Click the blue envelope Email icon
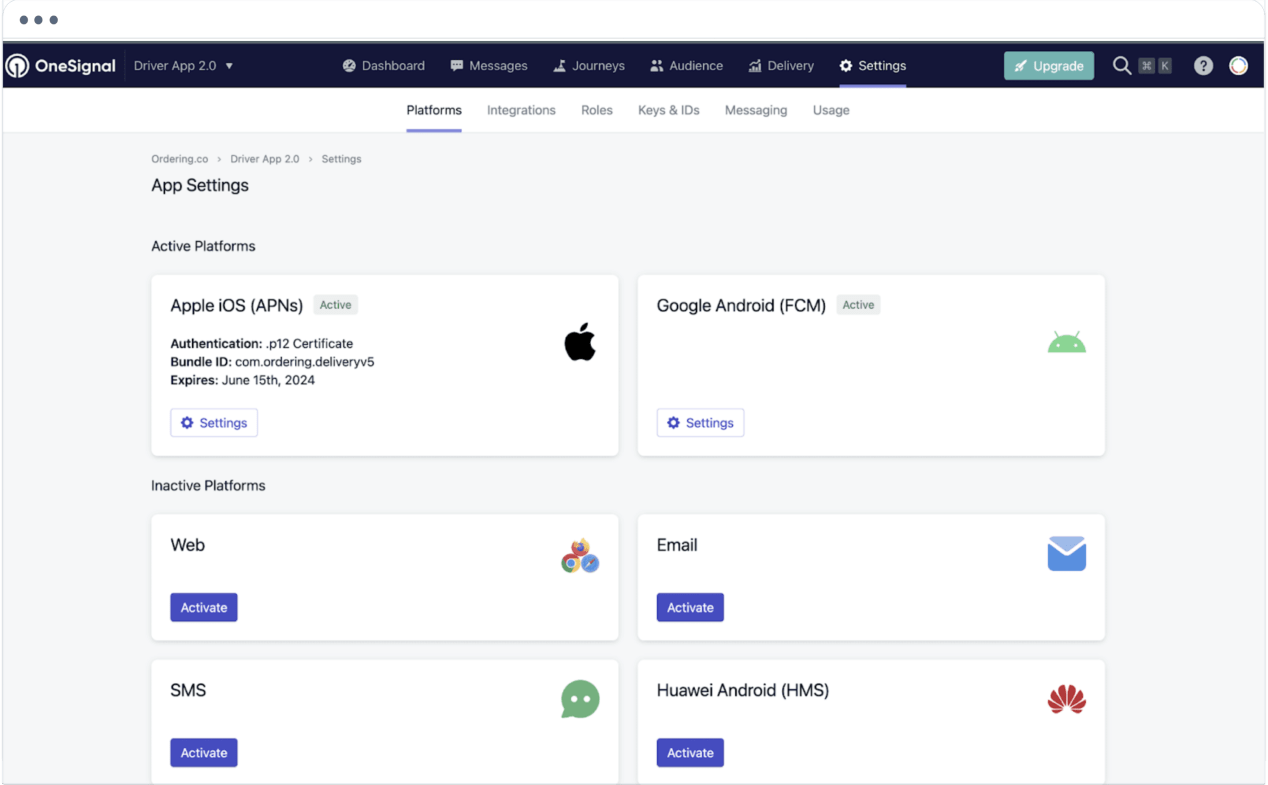 pos(1066,553)
